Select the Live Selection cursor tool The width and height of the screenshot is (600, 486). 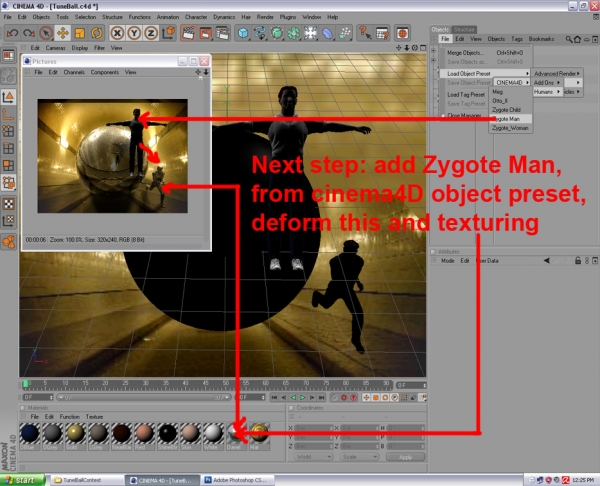(46, 33)
